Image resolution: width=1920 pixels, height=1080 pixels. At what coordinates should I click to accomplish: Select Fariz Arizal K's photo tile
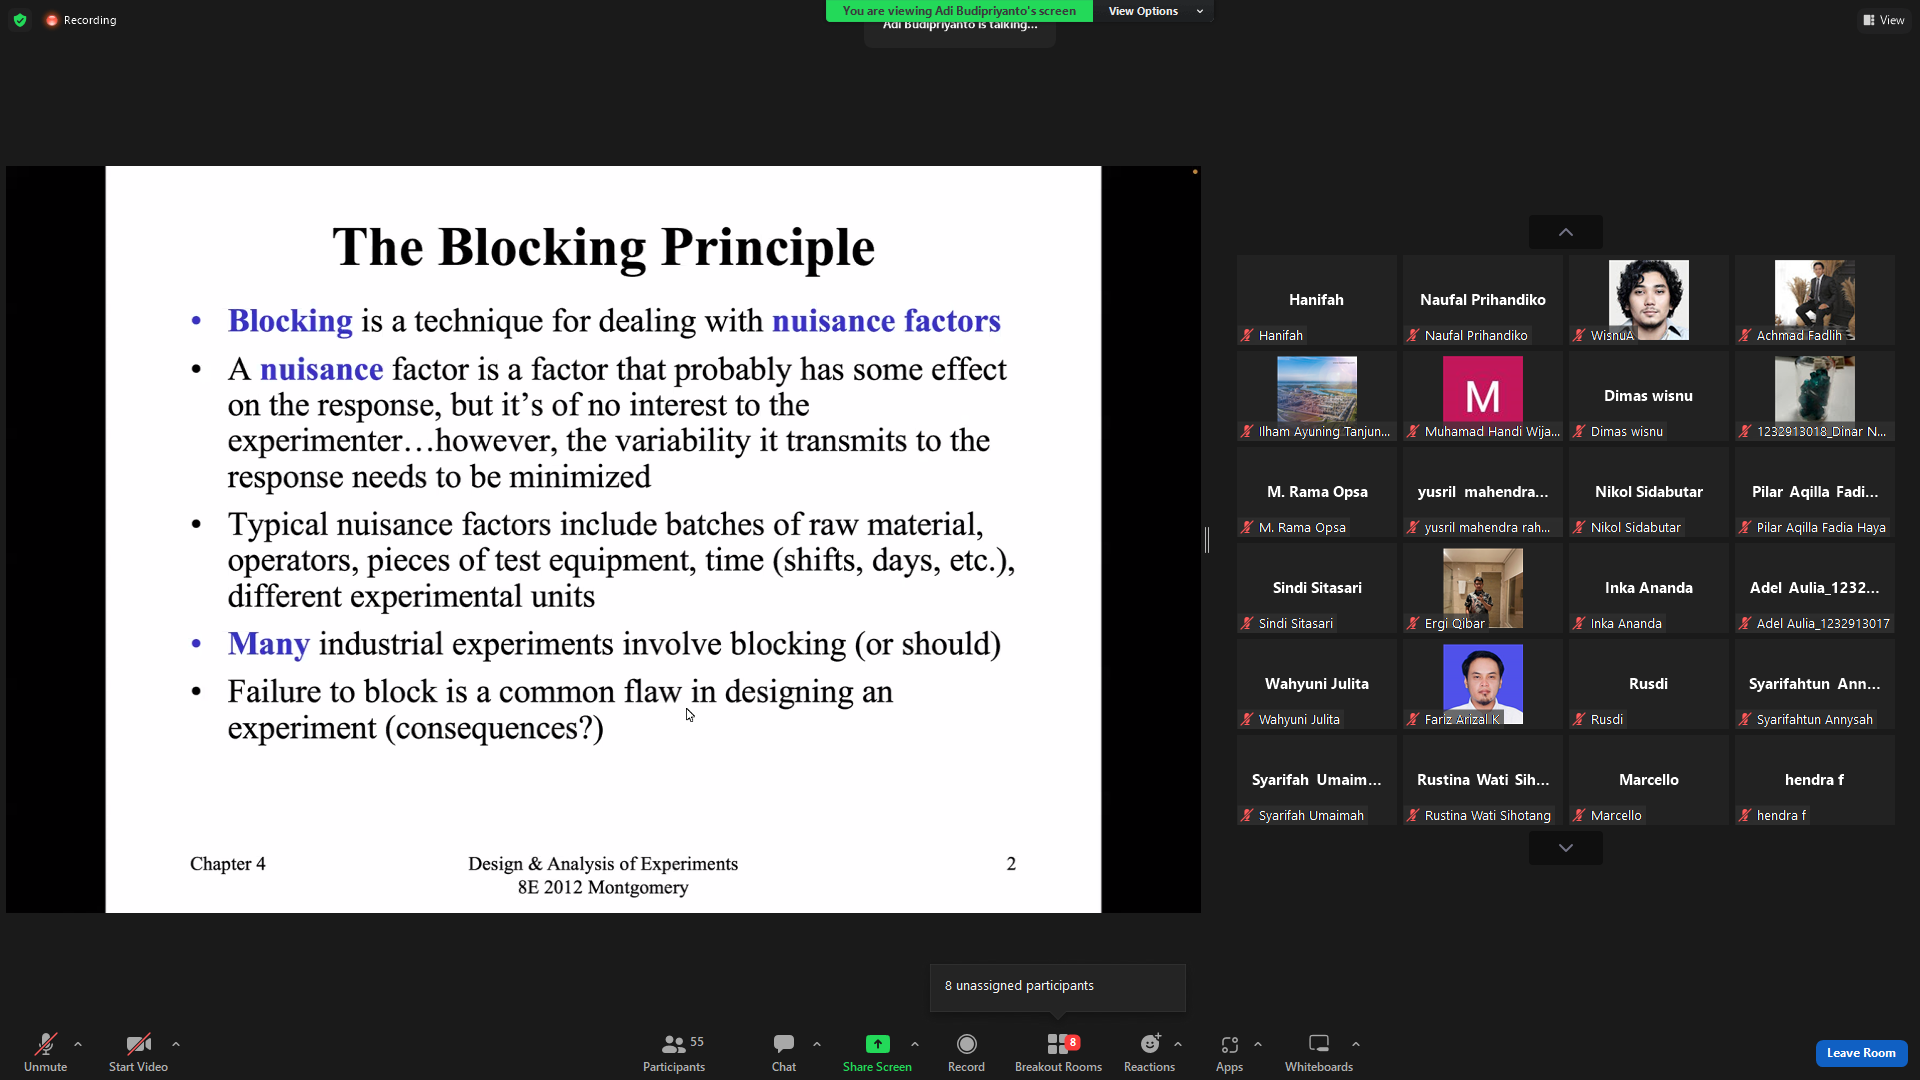click(1483, 684)
